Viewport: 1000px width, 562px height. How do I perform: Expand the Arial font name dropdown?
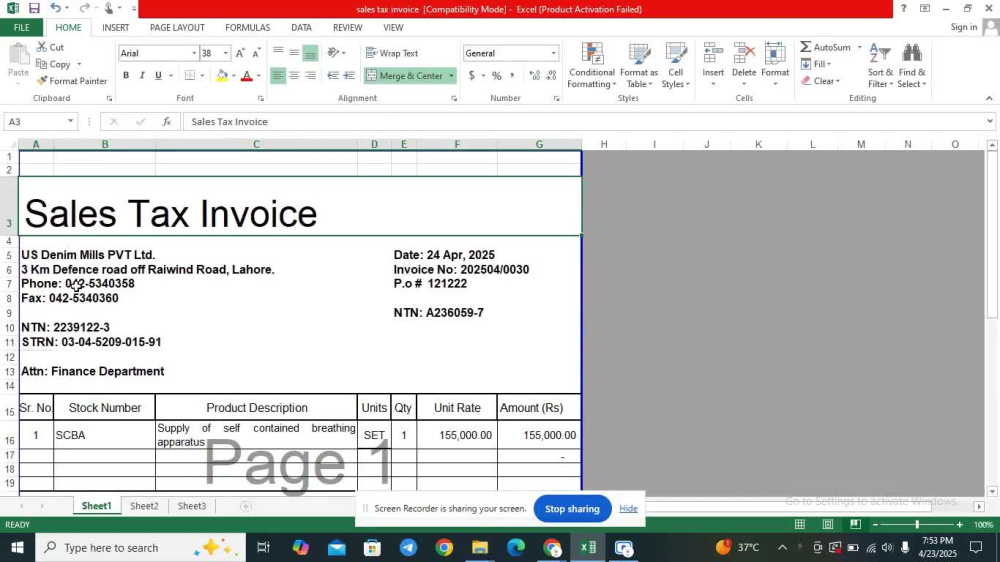click(x=194, y=53)
